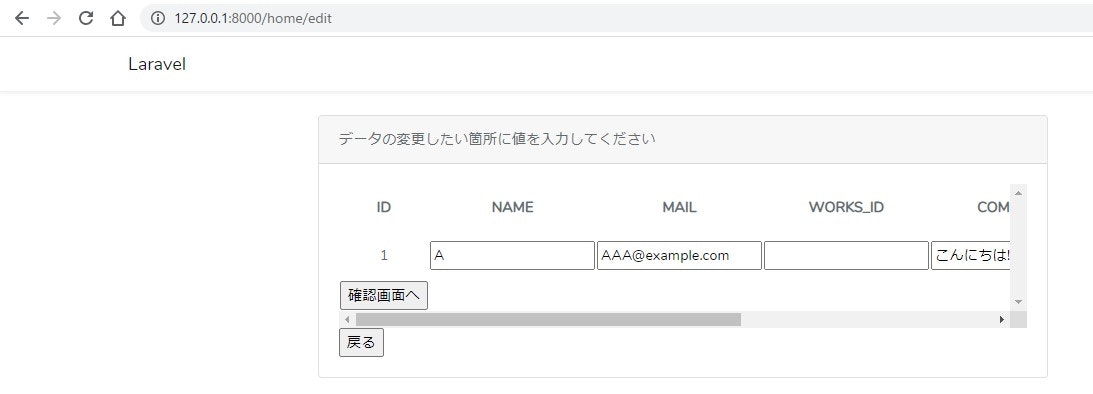Go to the browser home page icon

pyautogui.click(x=118, y=18)
